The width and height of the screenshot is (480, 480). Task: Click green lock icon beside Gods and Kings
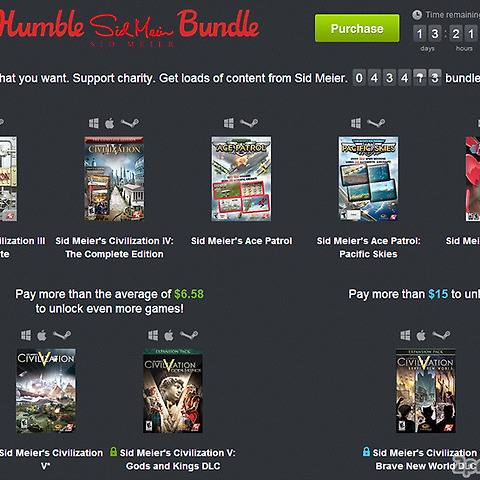click(113, 452)
